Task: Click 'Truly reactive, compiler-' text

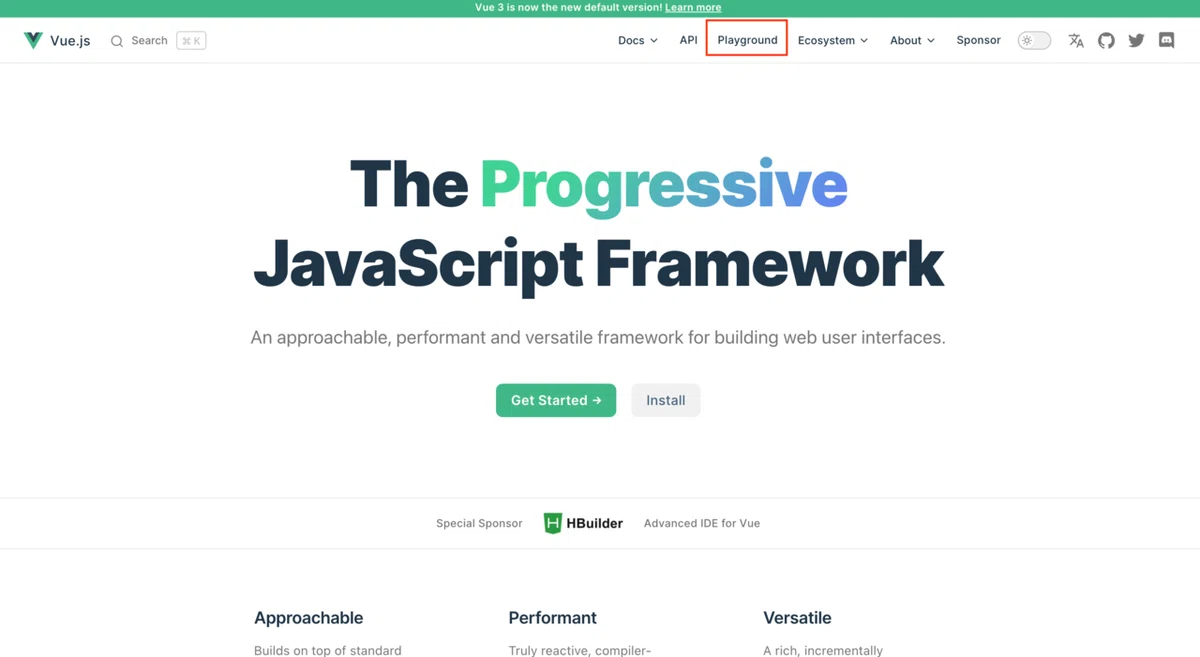Action: point(580,650)
